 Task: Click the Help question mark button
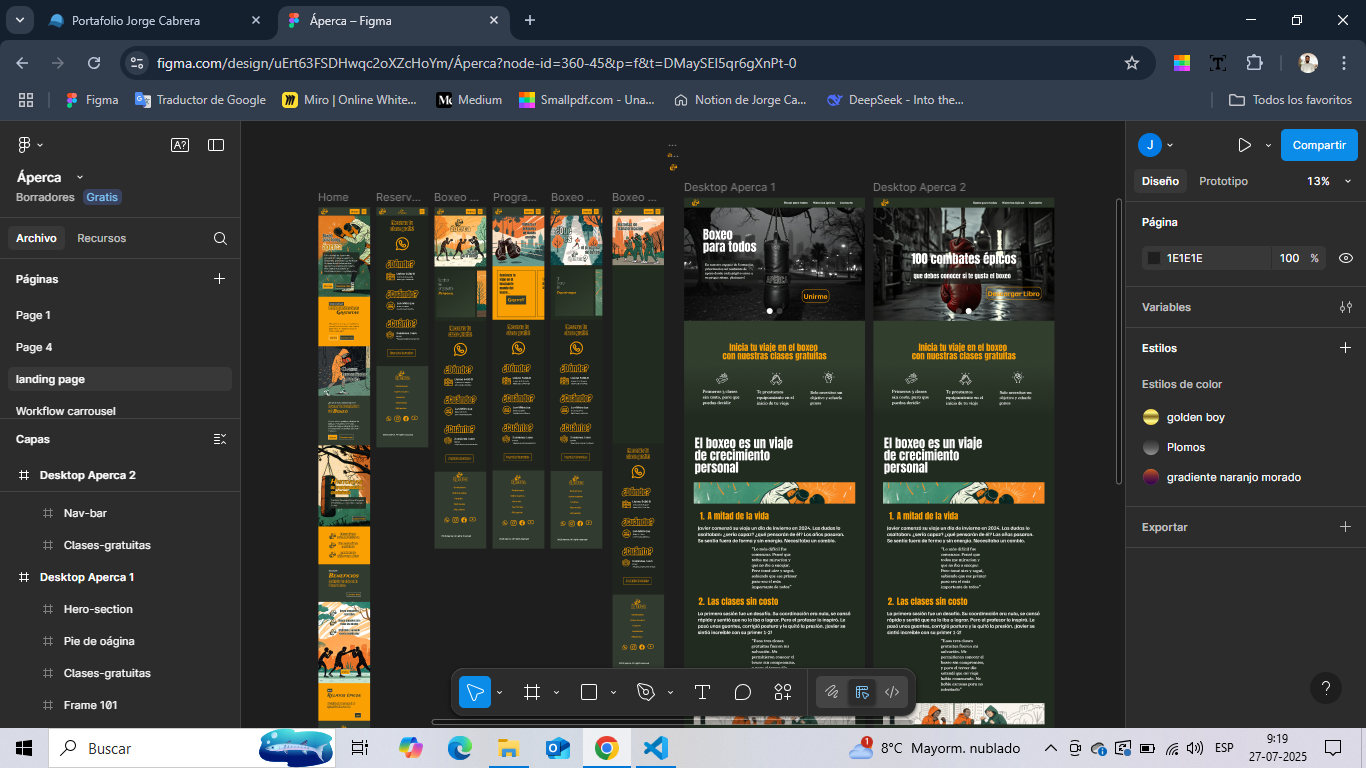point(1326,688)
